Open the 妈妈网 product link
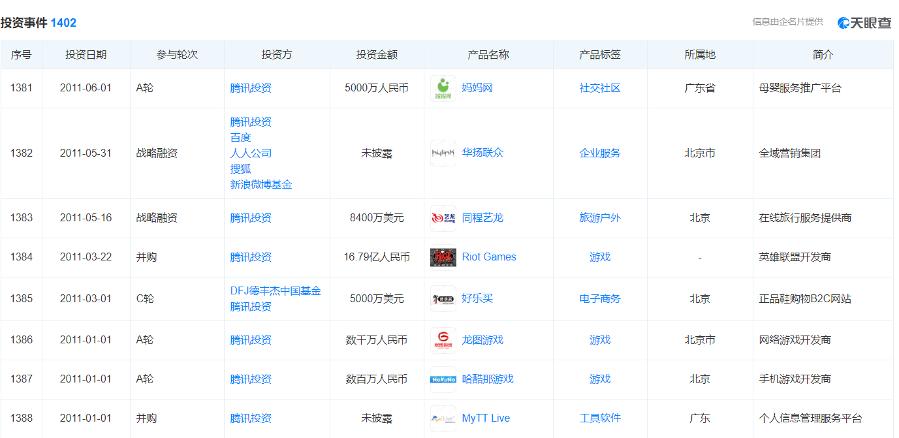 point(477,88)
